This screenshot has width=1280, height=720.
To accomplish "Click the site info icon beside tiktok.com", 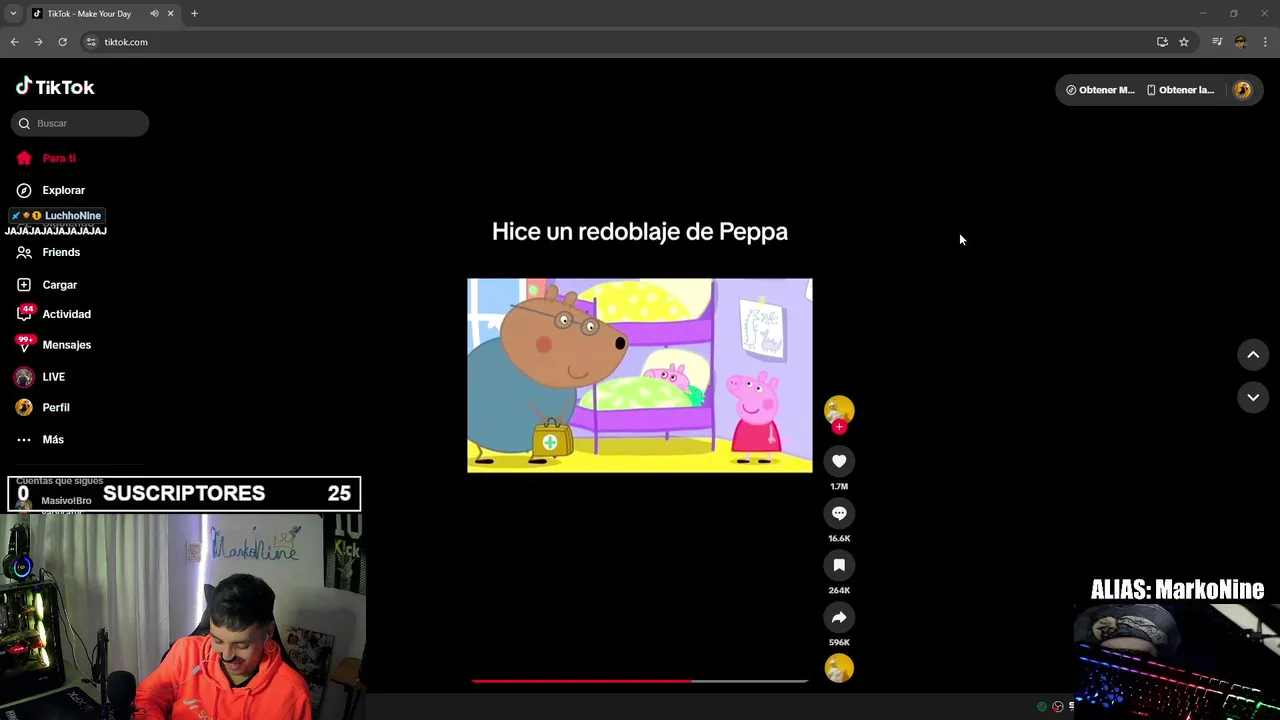I will click(91, 42).
